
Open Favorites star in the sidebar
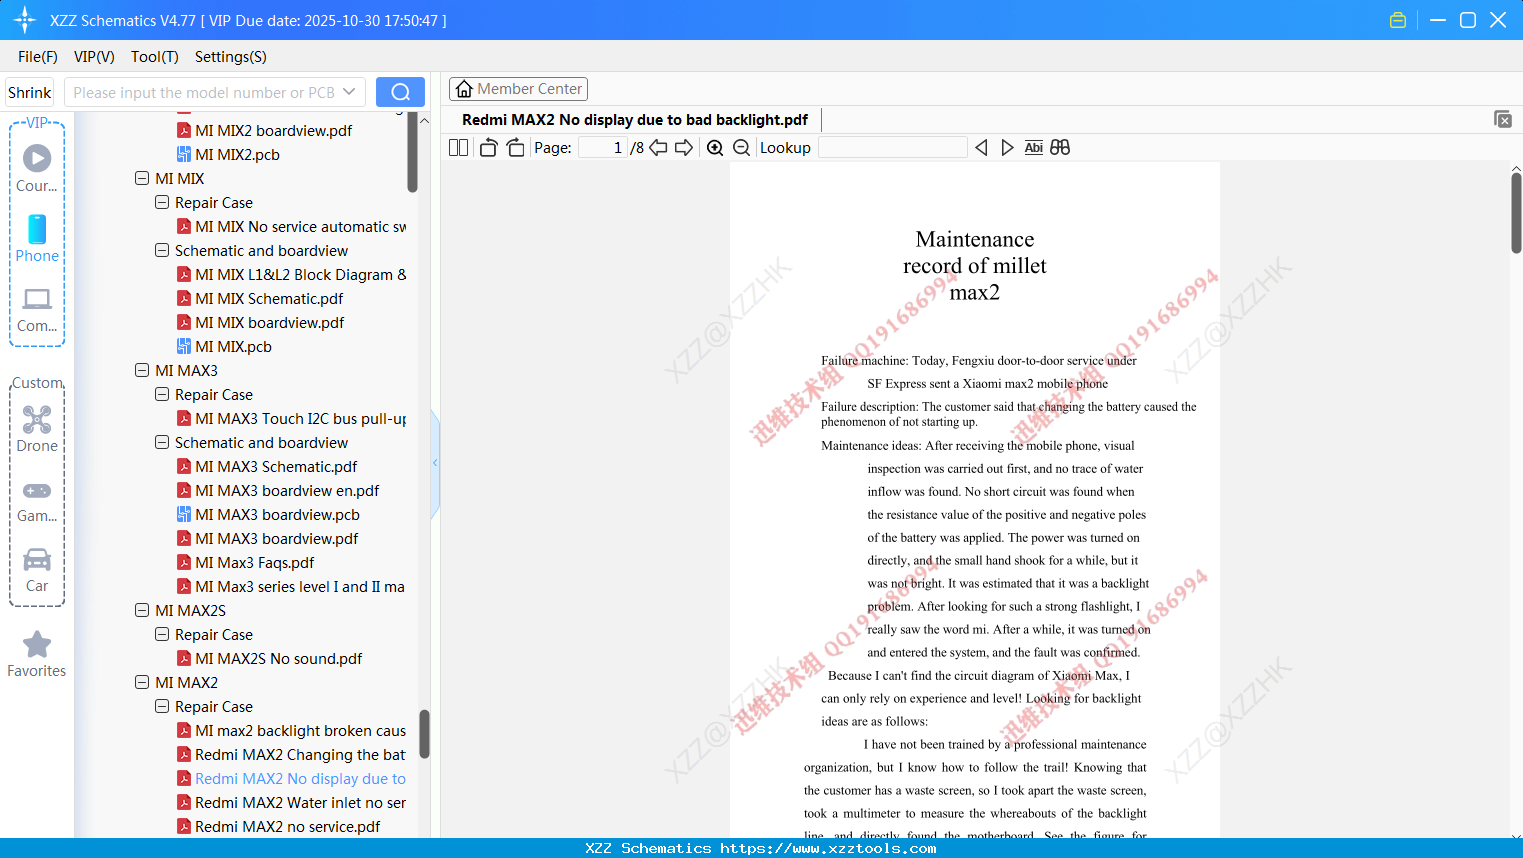tap(37, 654)
